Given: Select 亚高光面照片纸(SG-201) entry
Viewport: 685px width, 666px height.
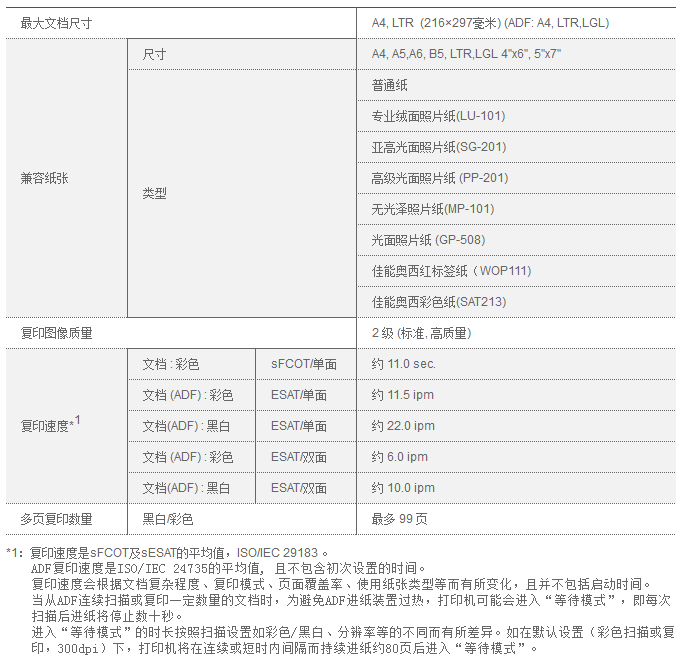Looking at the screenshot, I should [x=438, y=147].
